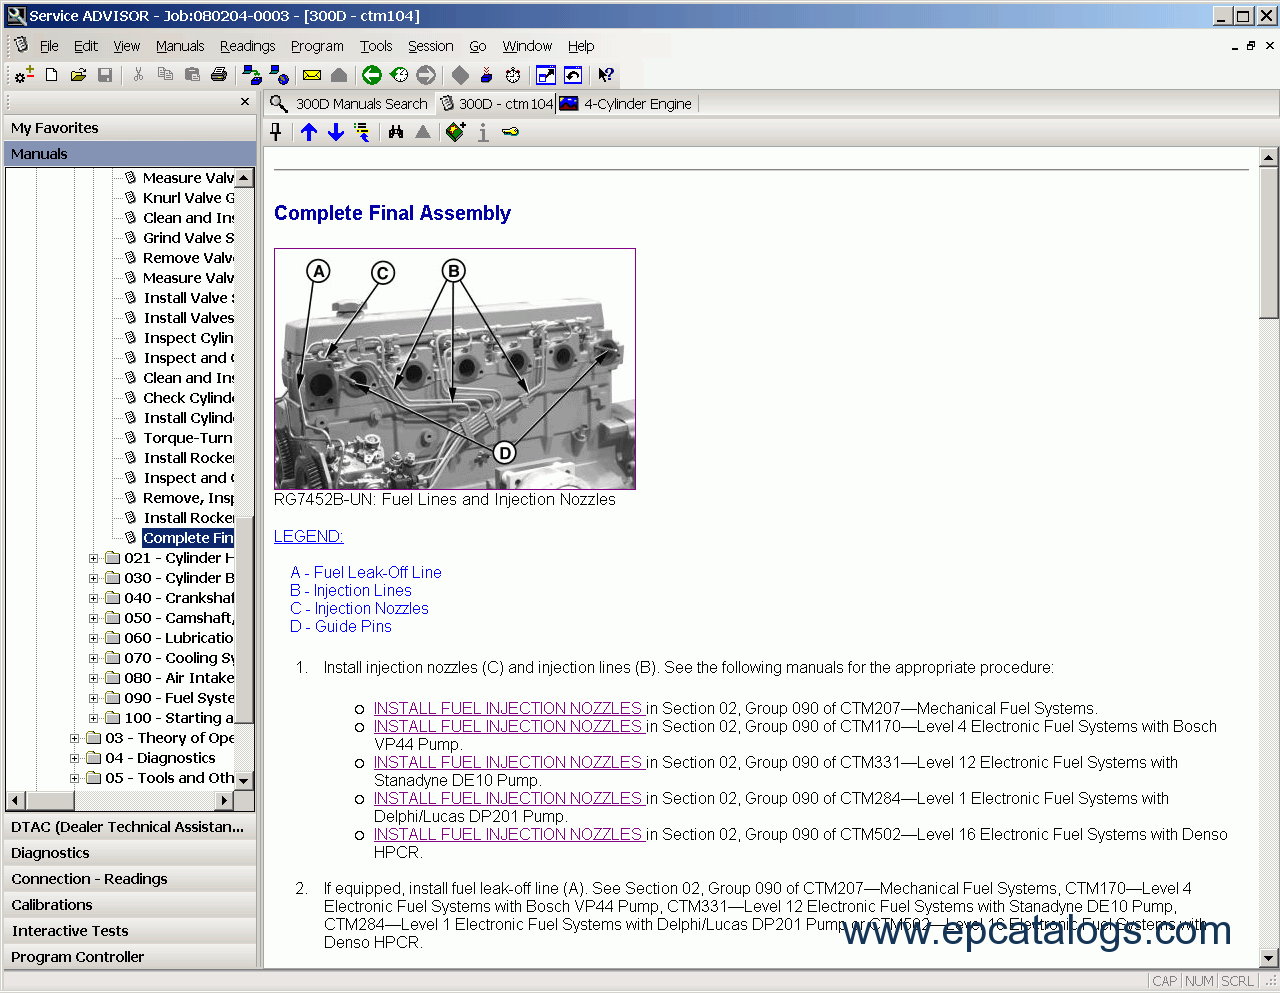The width and height of the screenshot is (1280, 993).
Task: Click the computer-to-globe connection icon
Action: point(279,75)
